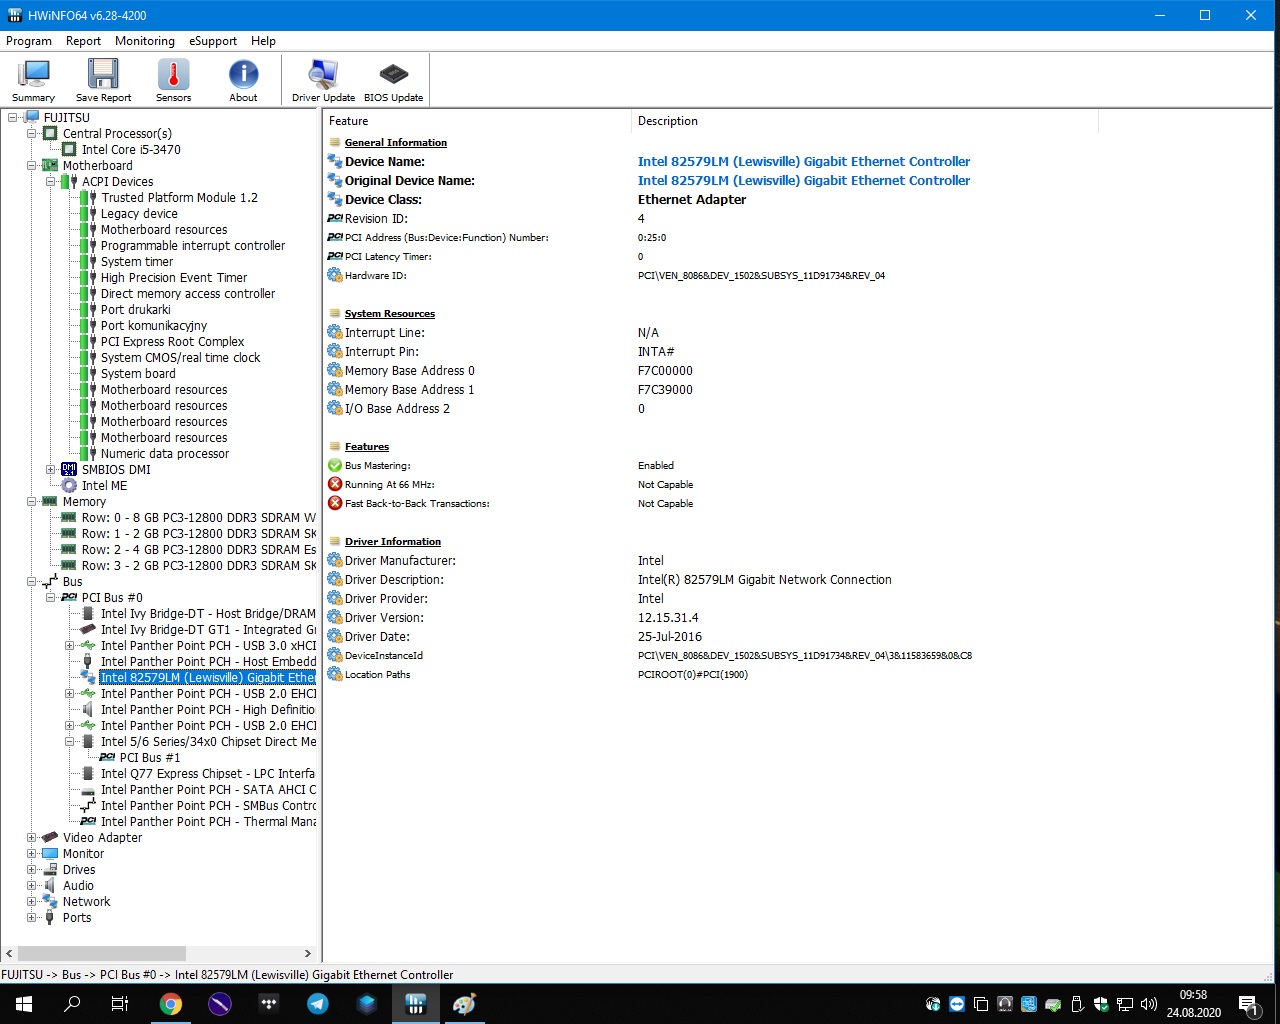Select Intel Ivy Bridge-DT Host Bridge/DRAM
1280x1024 pixels.
(208, 614)
